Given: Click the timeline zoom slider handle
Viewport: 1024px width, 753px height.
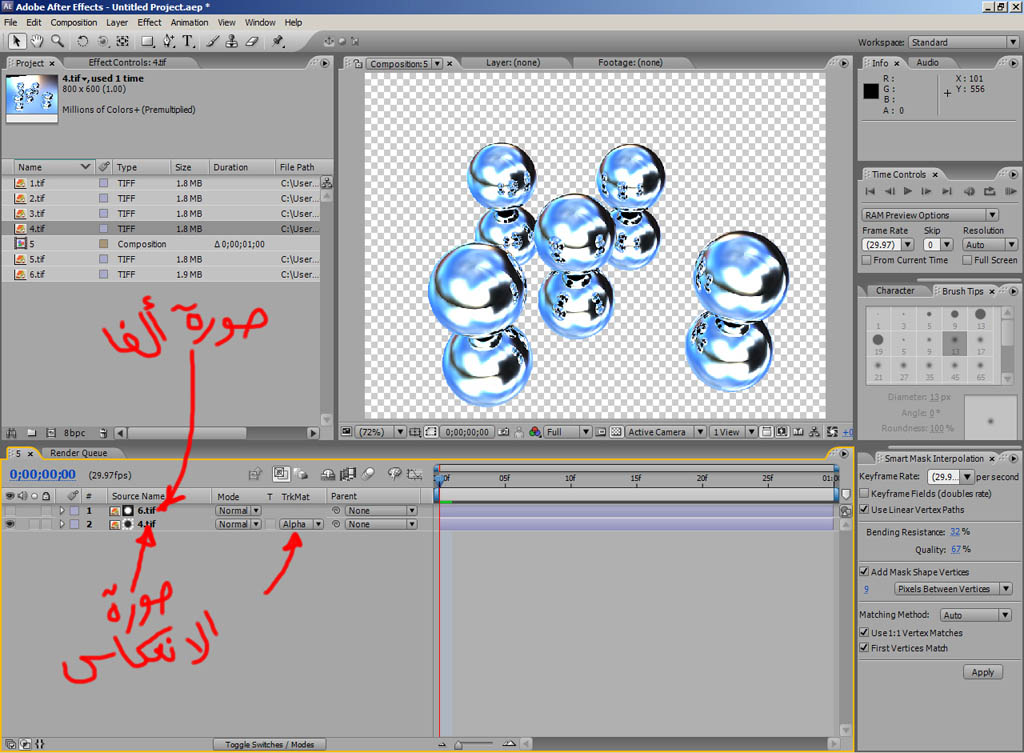Looking at the screenshot, I should [x=458, y=745].
